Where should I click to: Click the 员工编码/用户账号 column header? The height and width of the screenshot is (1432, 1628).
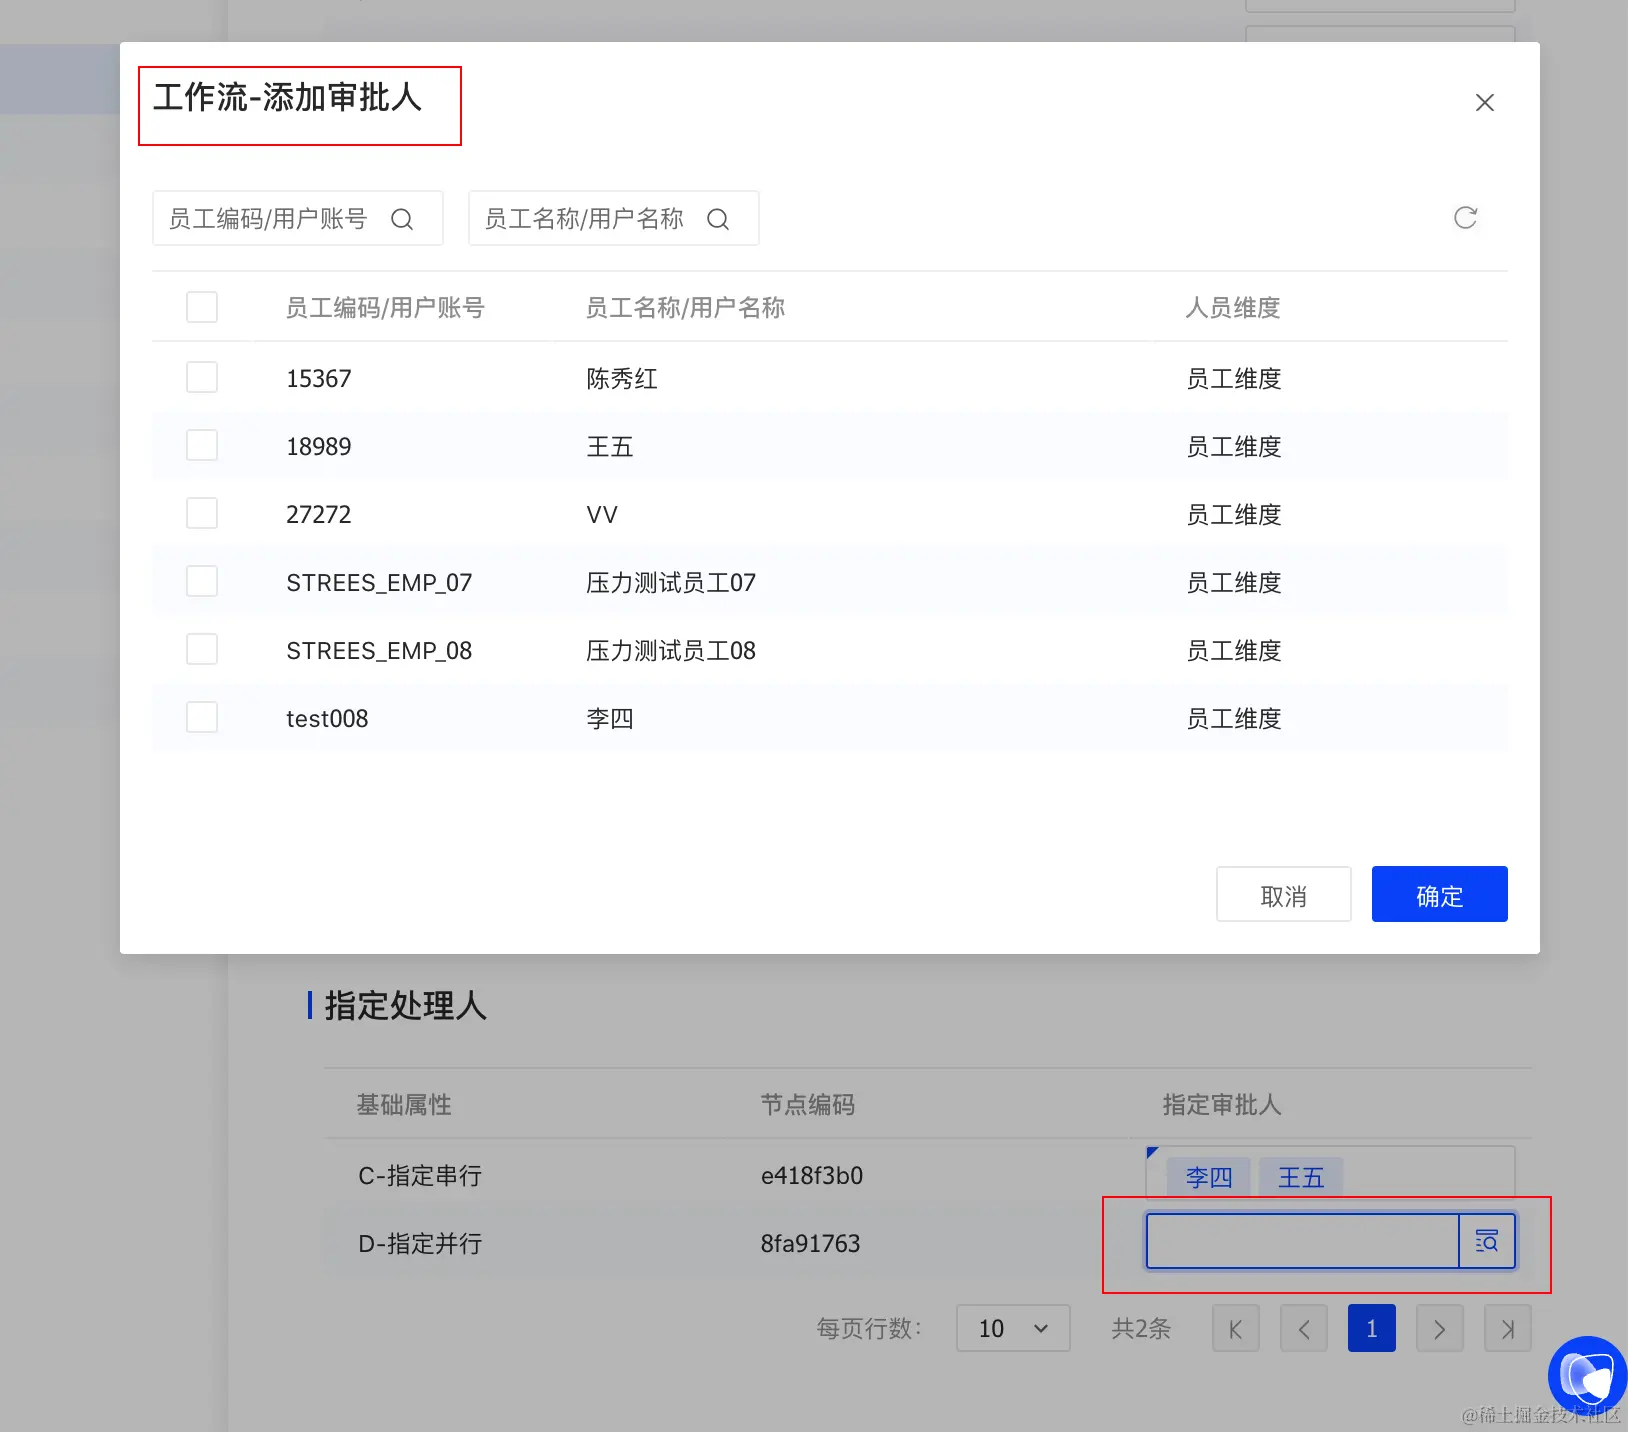[x=385, y=308]
